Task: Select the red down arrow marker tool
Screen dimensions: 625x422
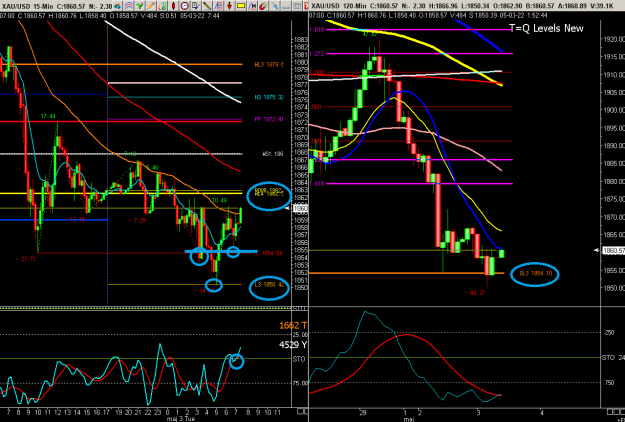Action: point(229,6)
